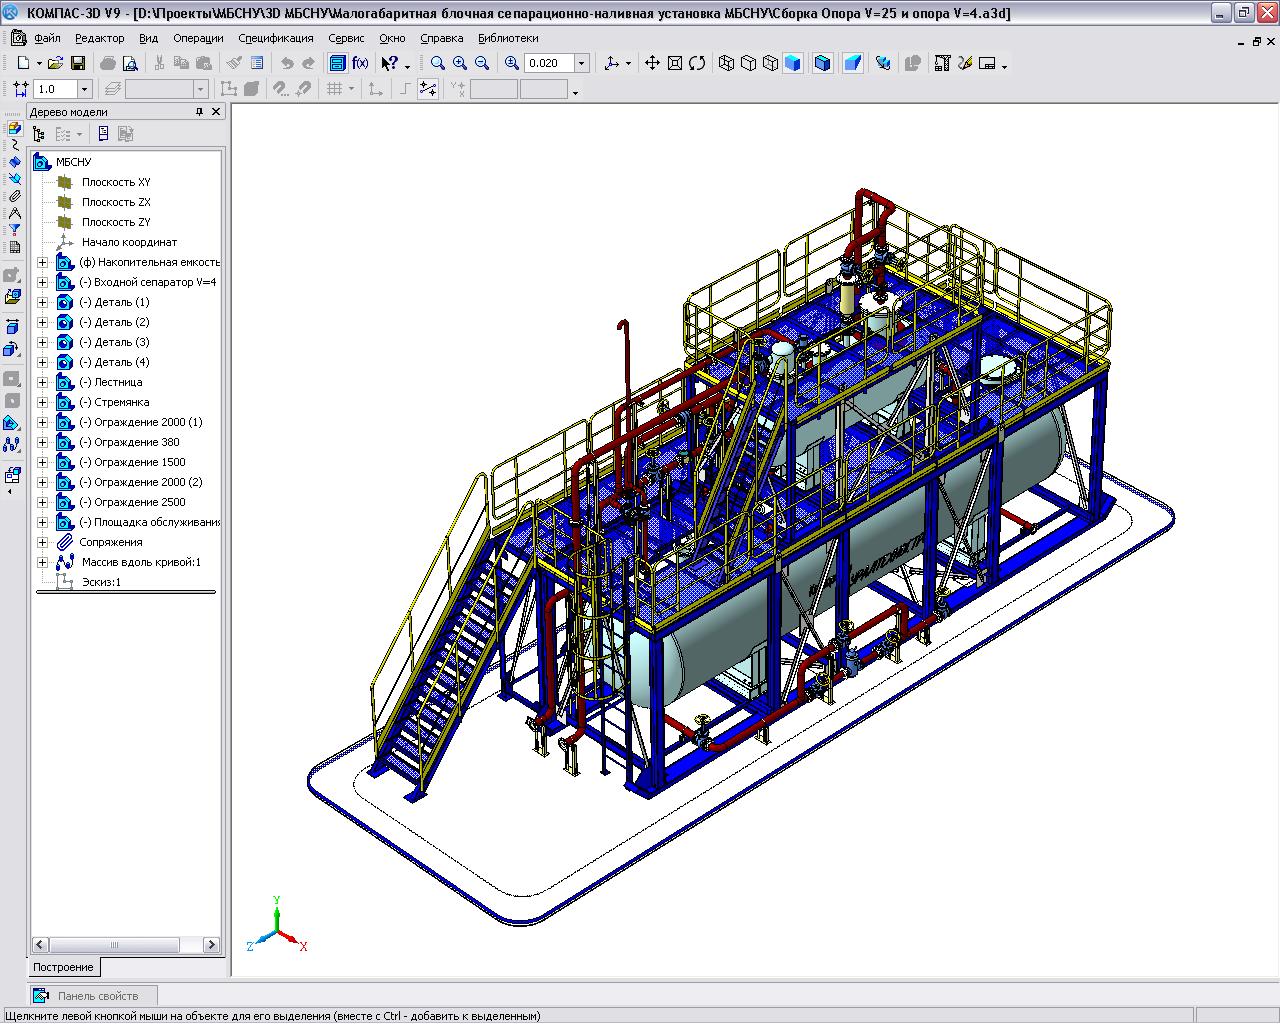Select the Measurements compass icon in sidebar
1280x1024 pixels.
(x=14, y=213)
